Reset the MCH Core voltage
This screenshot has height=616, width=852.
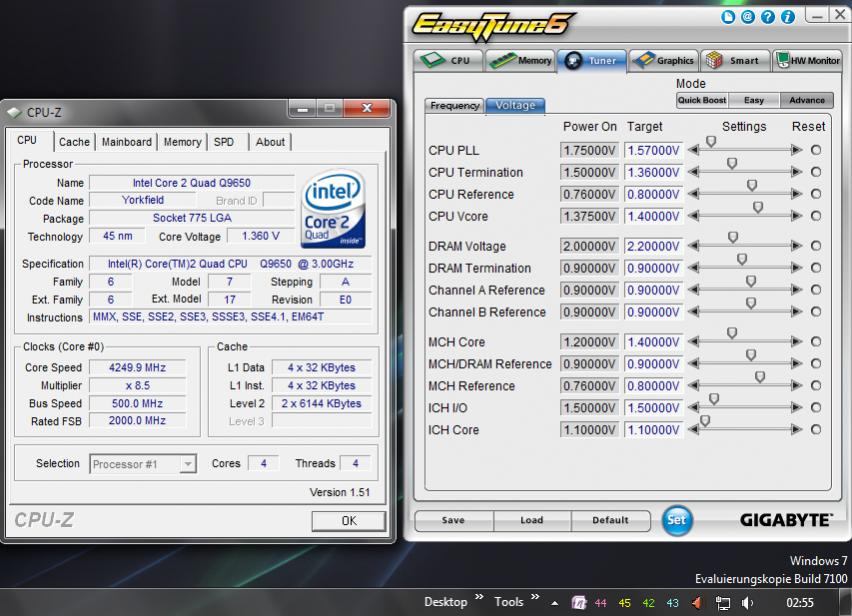click(816, 342)
